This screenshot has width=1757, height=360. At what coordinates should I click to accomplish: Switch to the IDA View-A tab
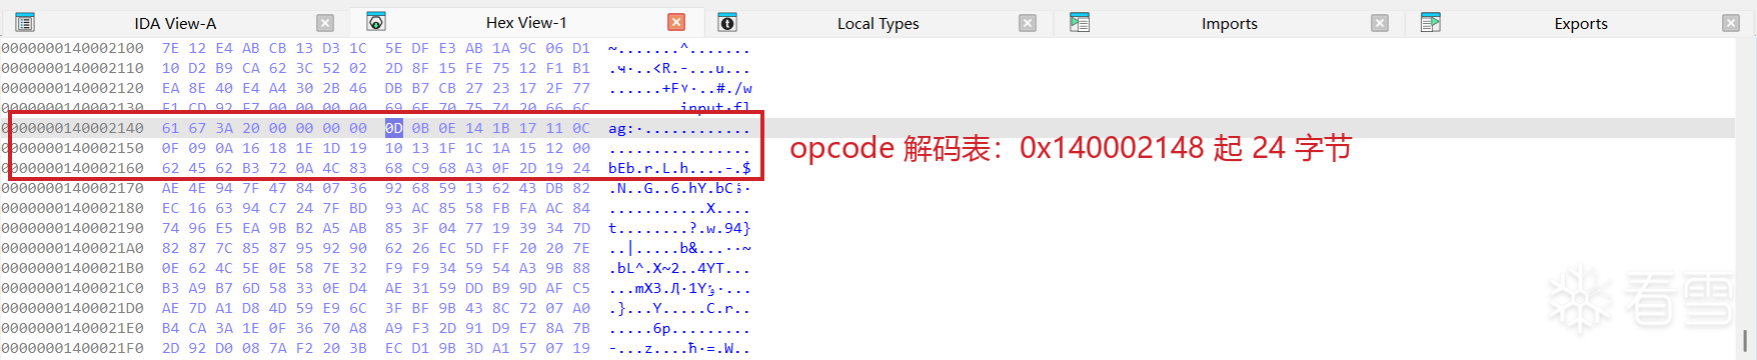(x=175, y=23)
